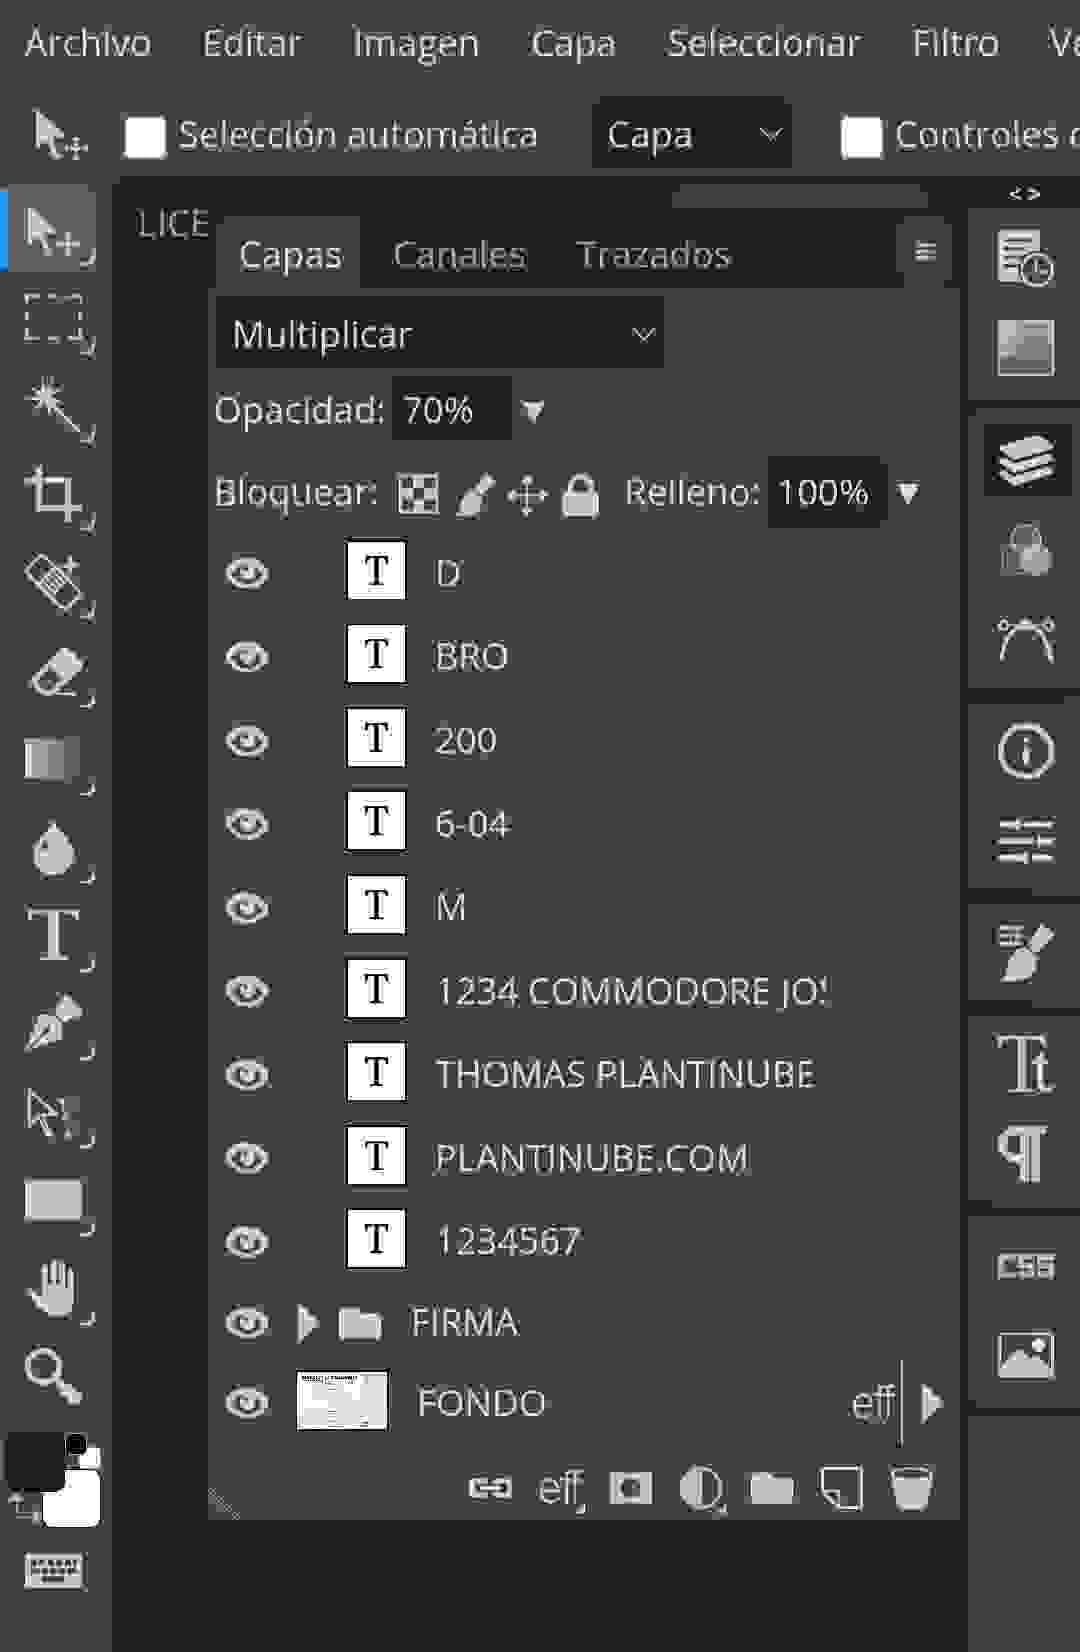The height and width of the screenshot is (1652, 1080).
Task: Open the Character panel icon
Action: [x=1025, y=1063]
